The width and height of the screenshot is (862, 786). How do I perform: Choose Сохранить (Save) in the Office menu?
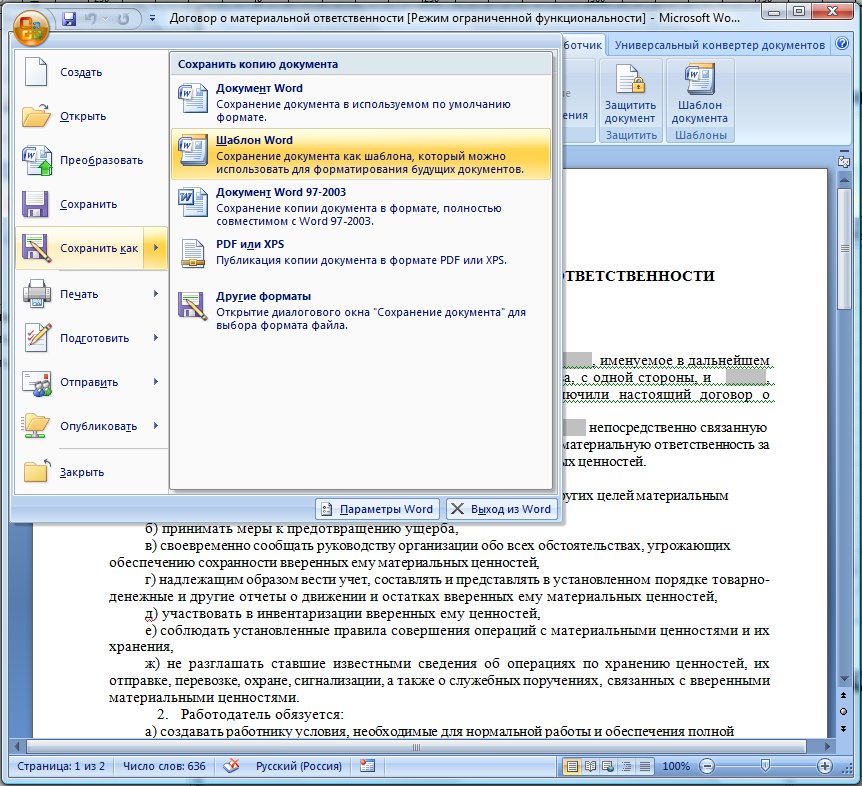(91, 204)
